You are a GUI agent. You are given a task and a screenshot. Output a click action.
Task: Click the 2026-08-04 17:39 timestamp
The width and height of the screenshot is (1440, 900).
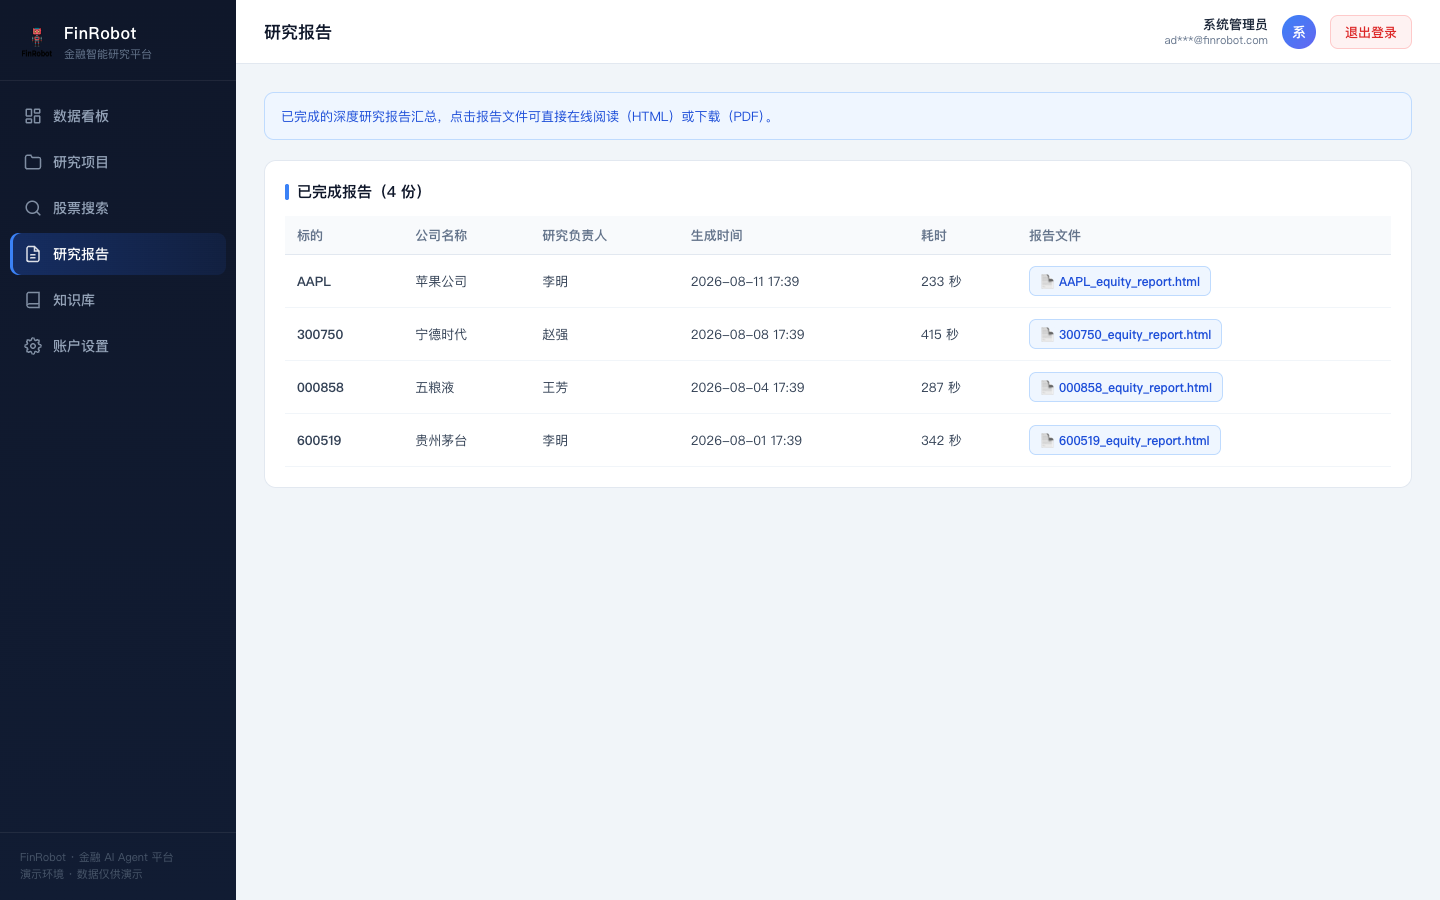click(748, 387)
